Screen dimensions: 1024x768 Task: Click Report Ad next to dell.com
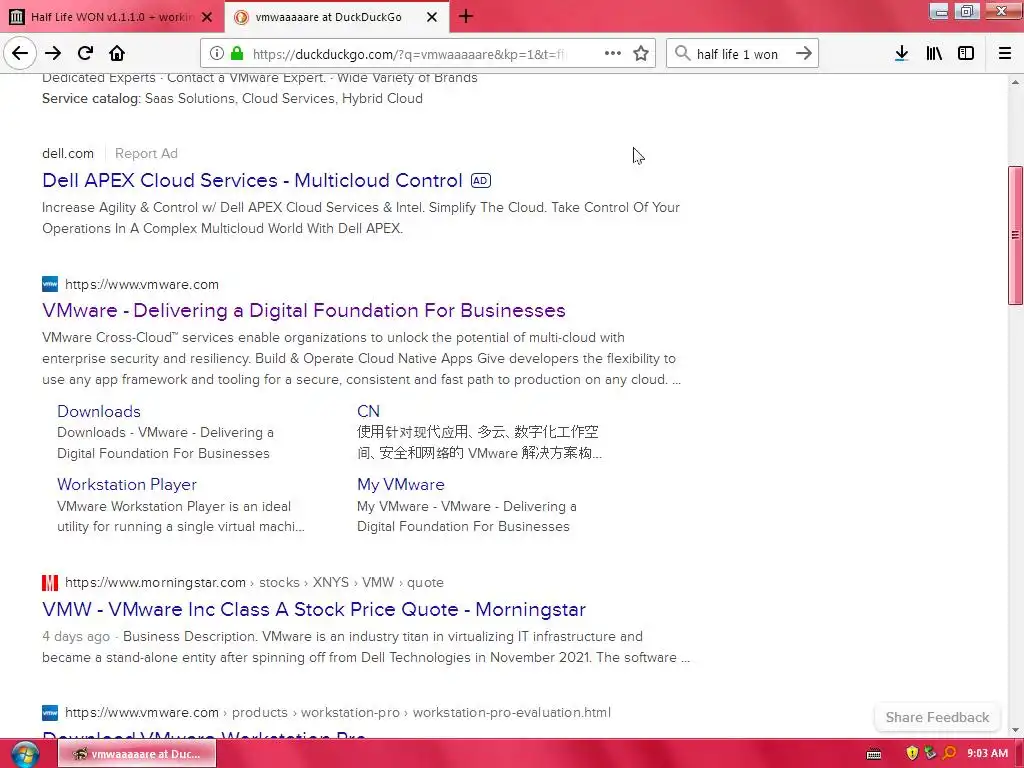[146, 153]
